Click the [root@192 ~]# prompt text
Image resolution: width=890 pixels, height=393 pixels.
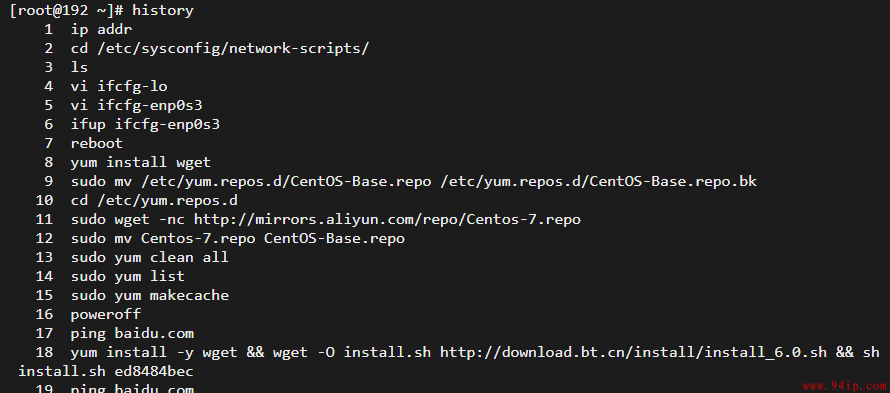tap(66, 11)
